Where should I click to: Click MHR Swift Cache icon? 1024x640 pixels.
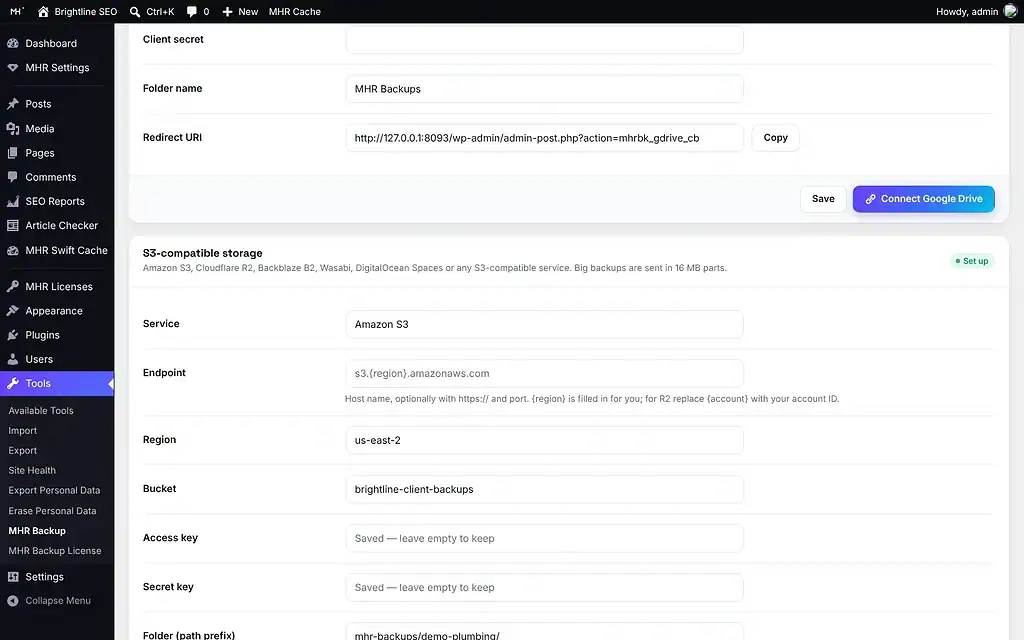point(12,250)
